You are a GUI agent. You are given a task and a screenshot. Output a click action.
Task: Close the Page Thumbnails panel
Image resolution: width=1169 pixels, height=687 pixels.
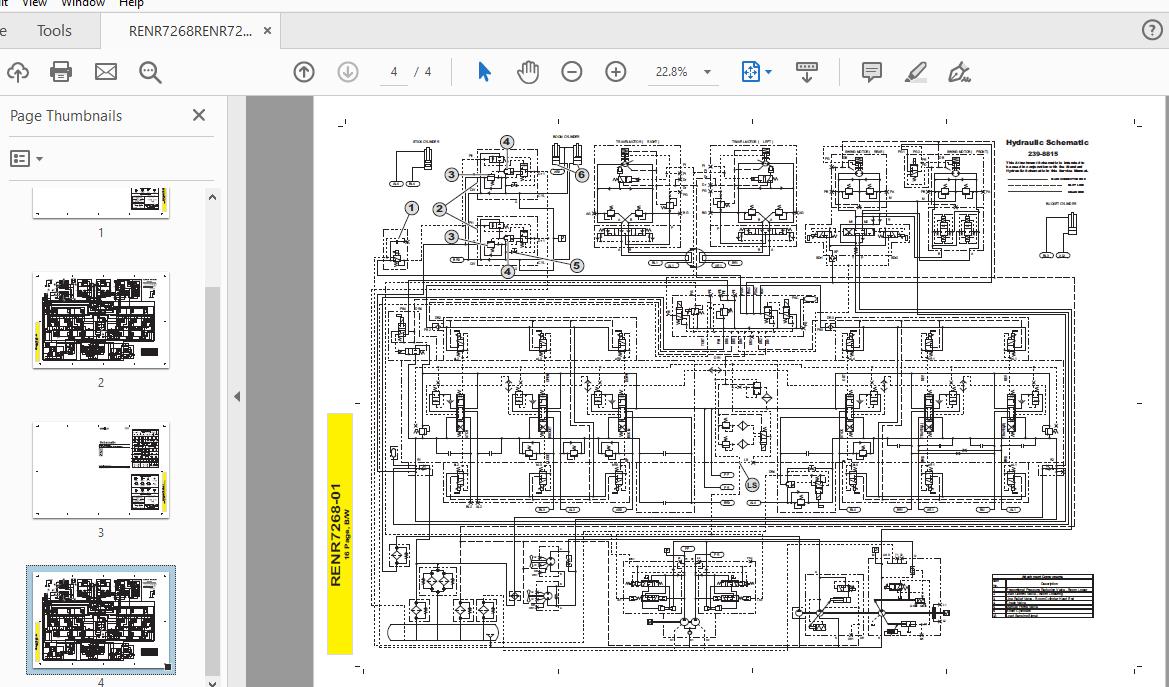click(x=198, y=115)
